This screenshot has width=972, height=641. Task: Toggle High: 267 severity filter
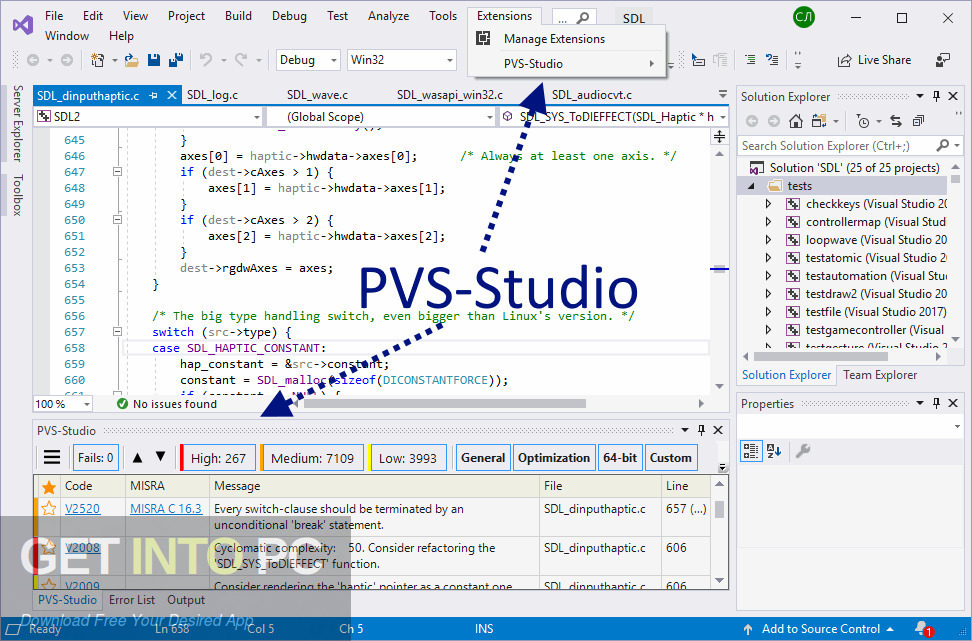click(x=217, y=458)
